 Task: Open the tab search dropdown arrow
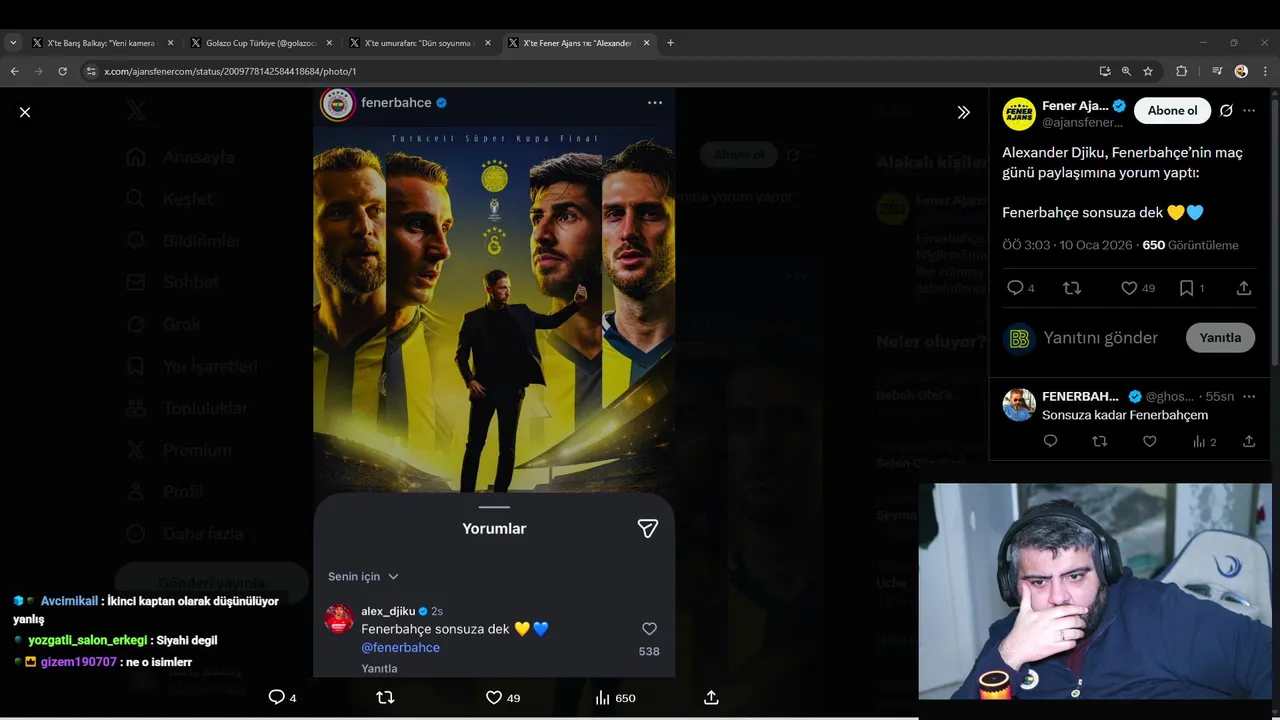[x=13, y=43]
